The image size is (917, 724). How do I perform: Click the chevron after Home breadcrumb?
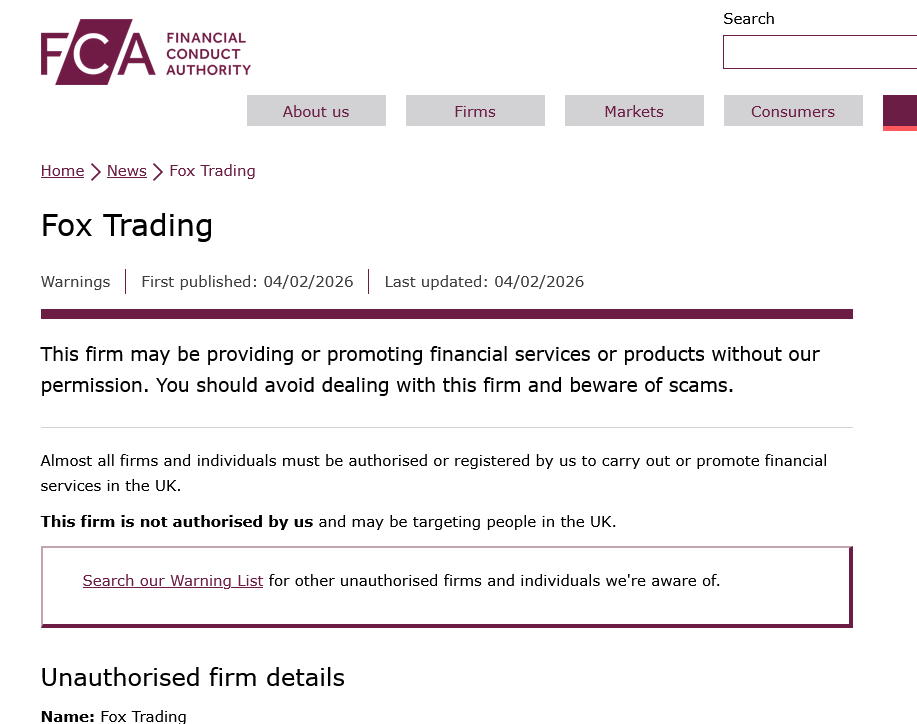[96, 171]
